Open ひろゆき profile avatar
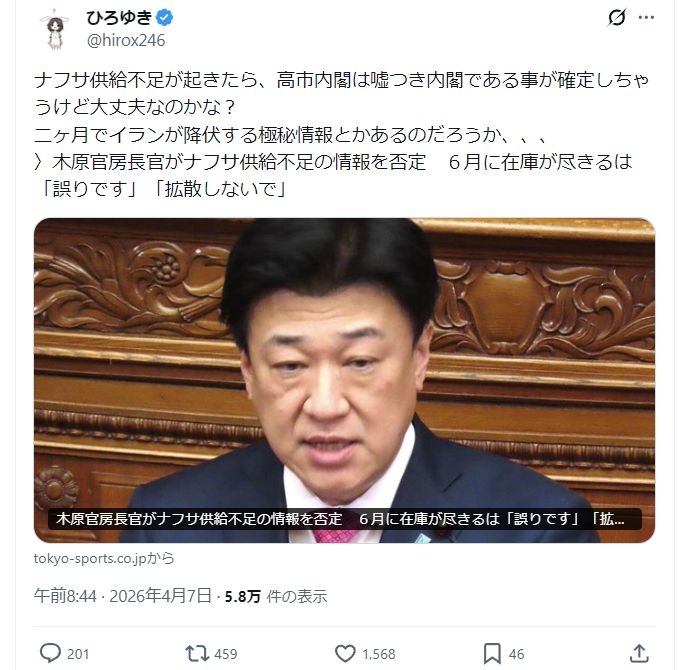 click(x=55, y=29)
